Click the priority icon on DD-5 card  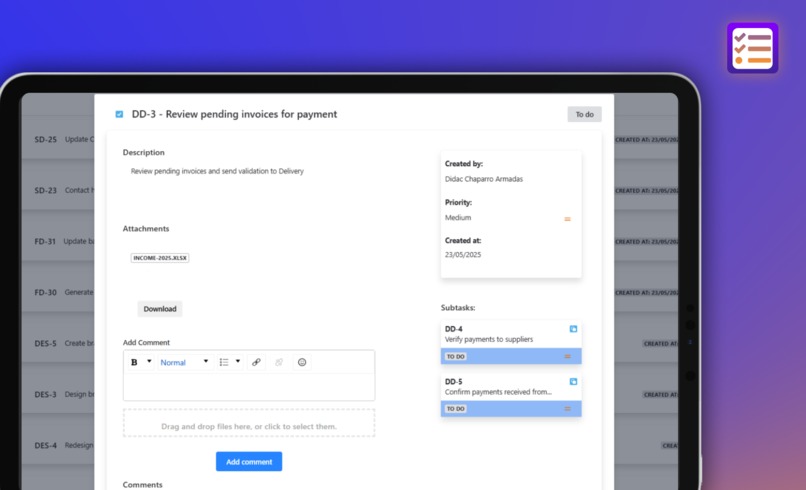(567, 409)
